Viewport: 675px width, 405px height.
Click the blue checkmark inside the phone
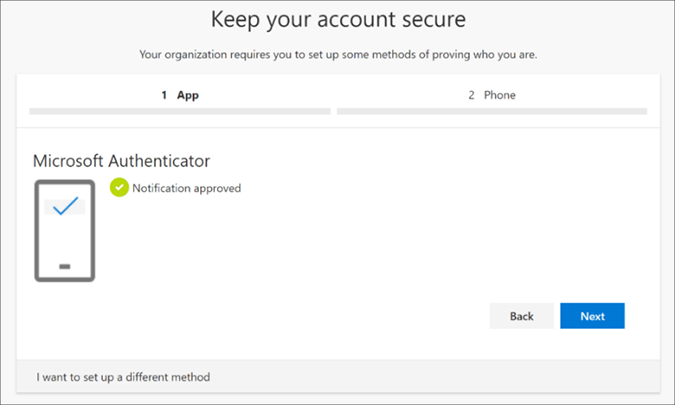point(65,206)
